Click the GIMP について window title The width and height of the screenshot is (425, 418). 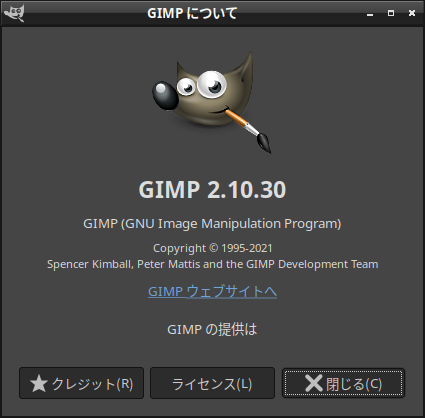(x=192, y=13)
